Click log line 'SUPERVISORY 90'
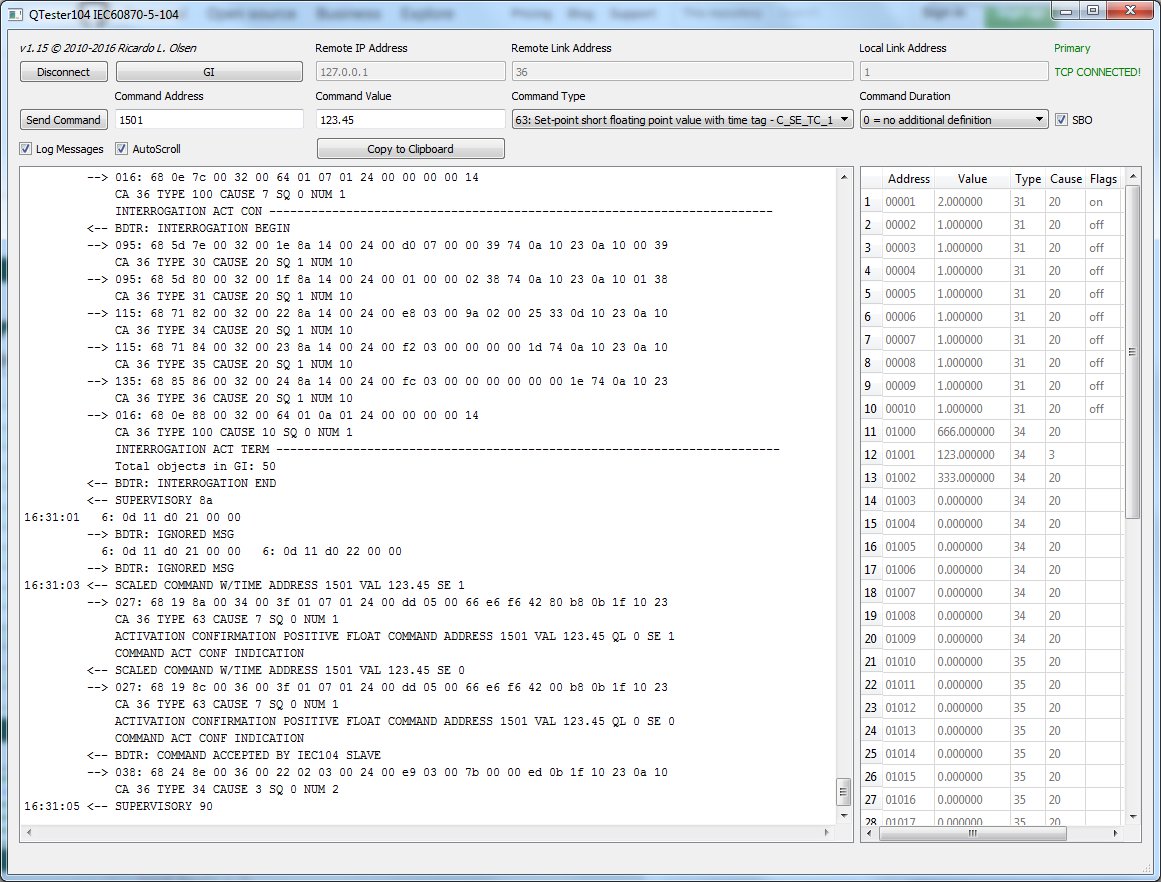This screenshot has width=1161, height=882. (x=164, y=806)
